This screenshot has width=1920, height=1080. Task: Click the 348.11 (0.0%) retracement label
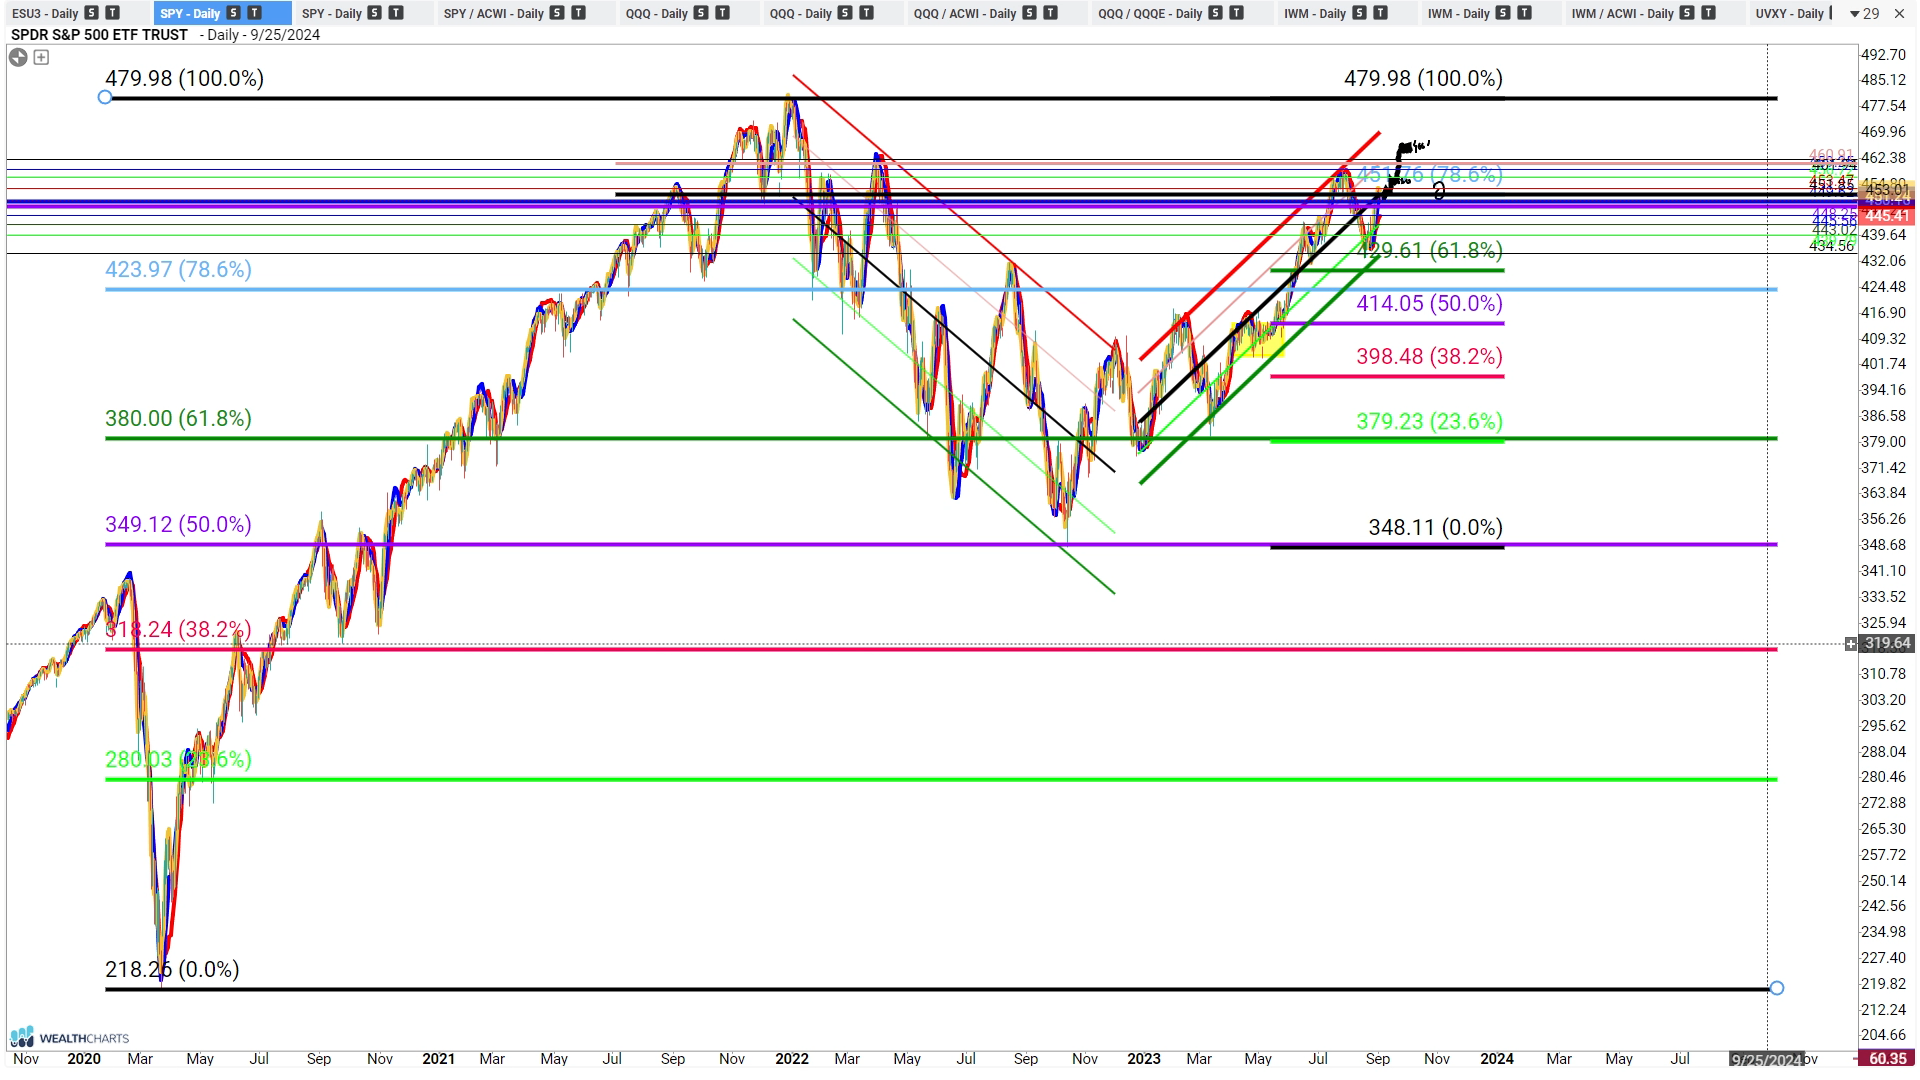[x=1436, y=527]
